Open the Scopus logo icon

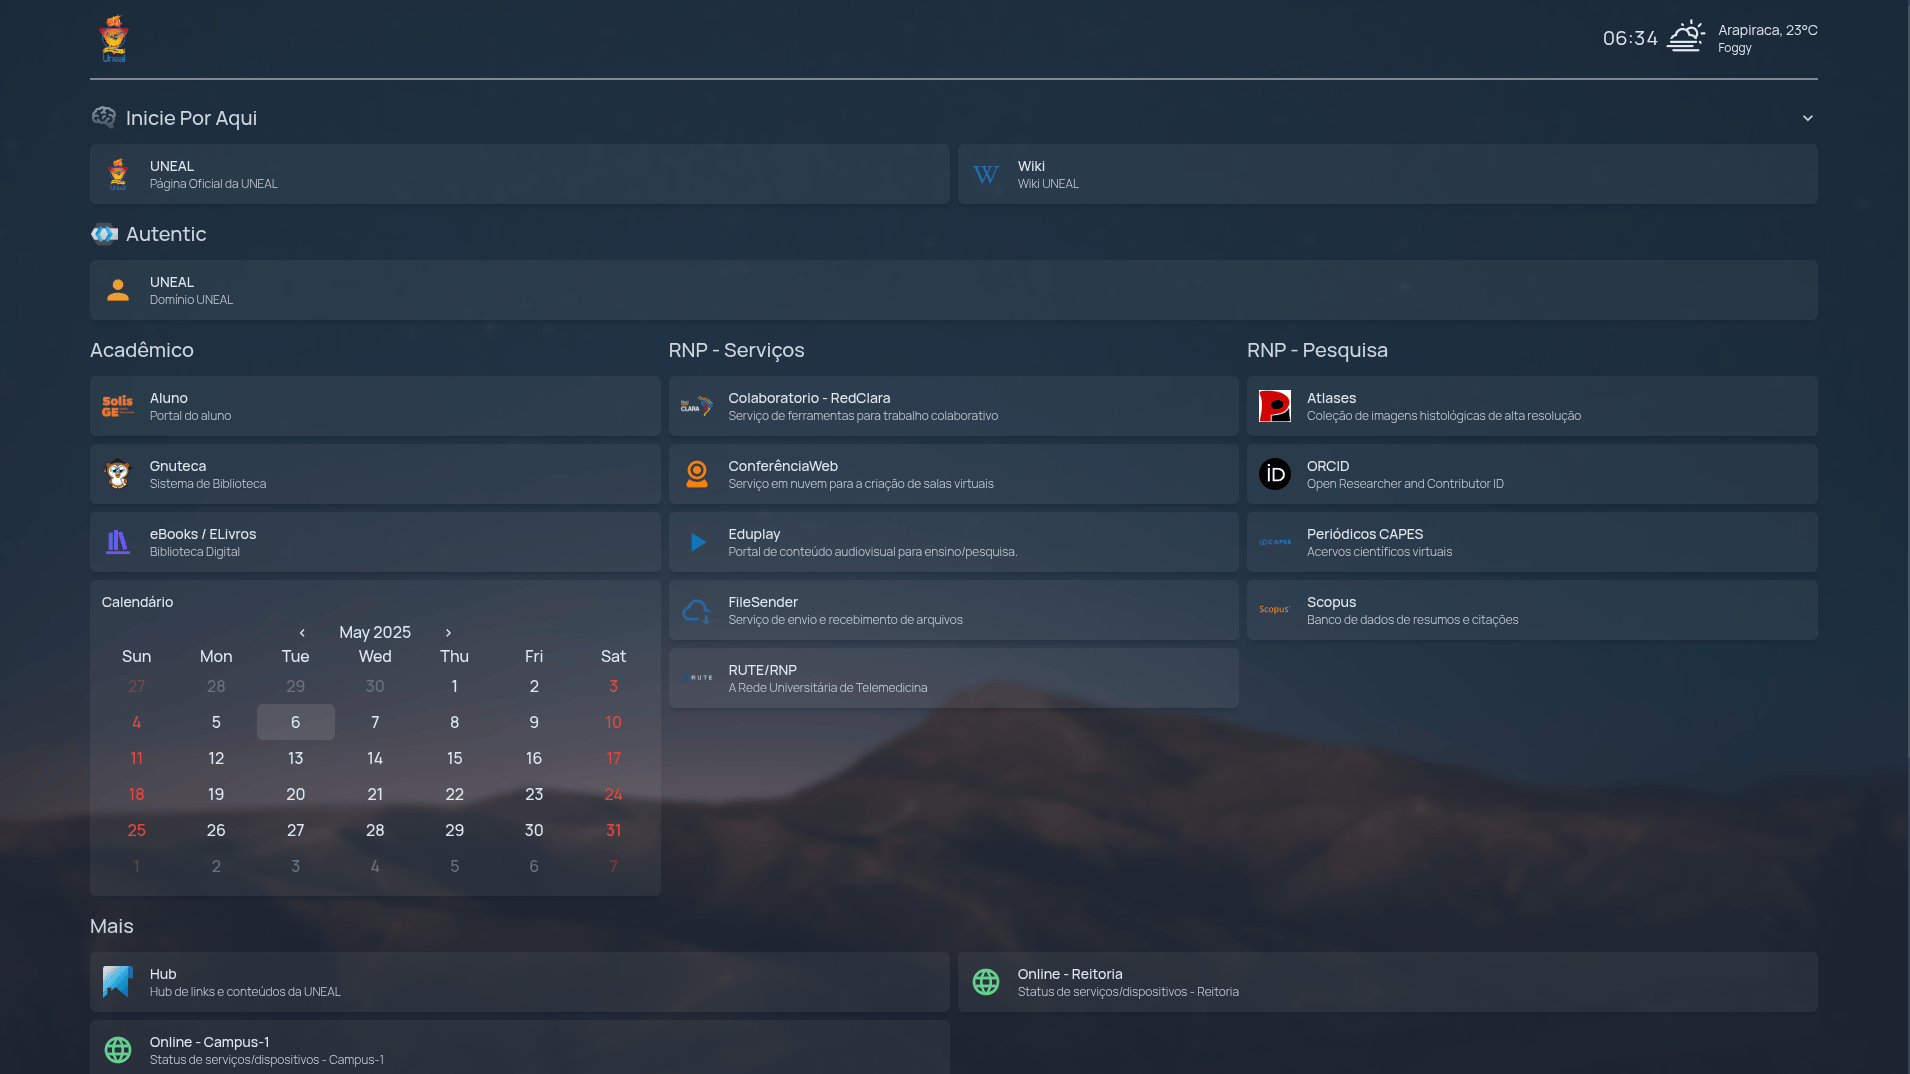pos(1275,610)
